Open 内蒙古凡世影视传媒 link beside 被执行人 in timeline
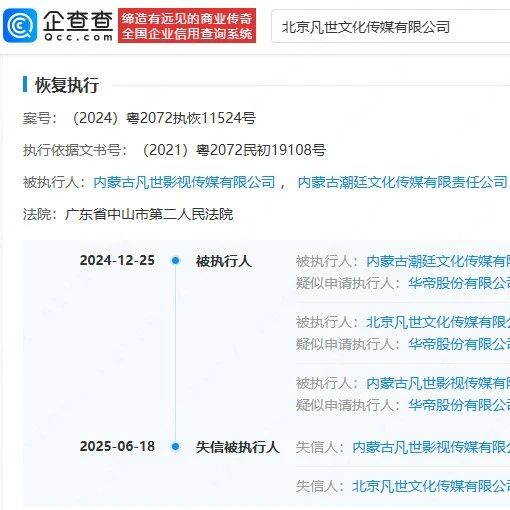Screen dimensions: 510x510 pyautogui.click(x=438, y=383)
